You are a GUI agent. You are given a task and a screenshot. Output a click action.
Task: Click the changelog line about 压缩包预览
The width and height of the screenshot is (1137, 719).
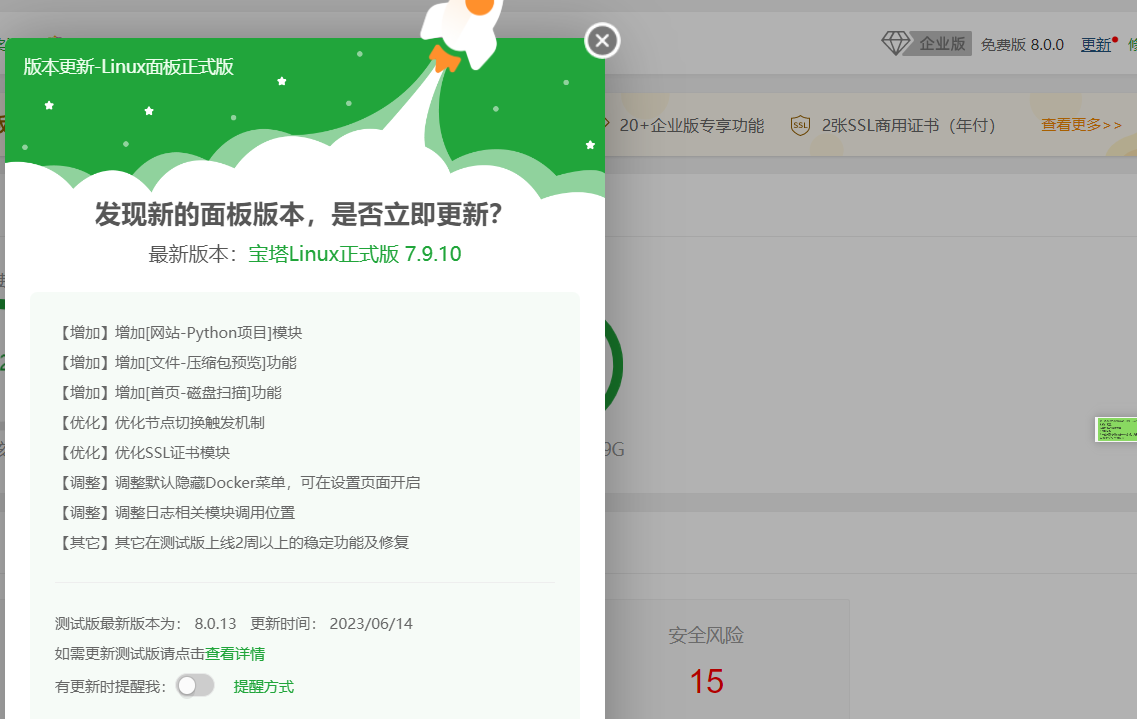(177, 362)
